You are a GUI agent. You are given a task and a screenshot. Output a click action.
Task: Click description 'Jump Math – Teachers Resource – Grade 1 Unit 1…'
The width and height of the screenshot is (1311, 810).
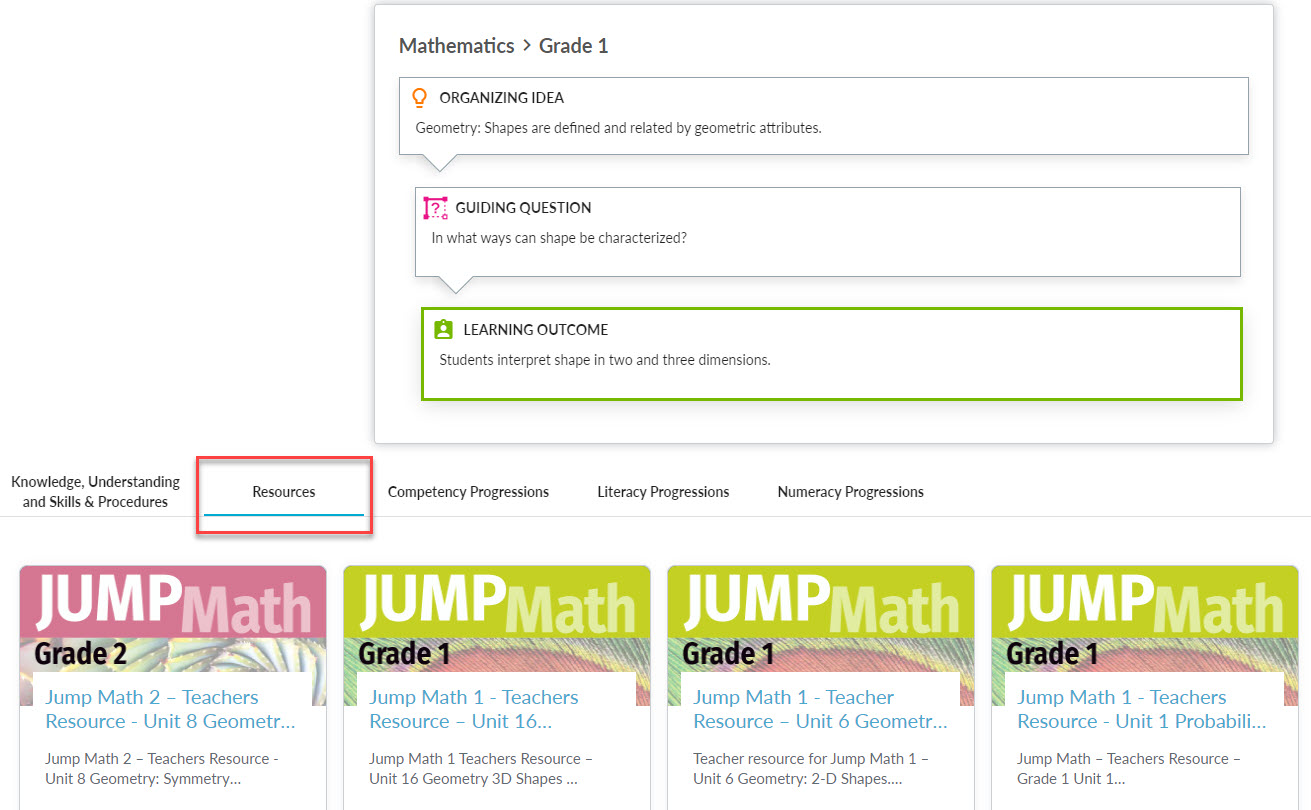coord(1129,769)
